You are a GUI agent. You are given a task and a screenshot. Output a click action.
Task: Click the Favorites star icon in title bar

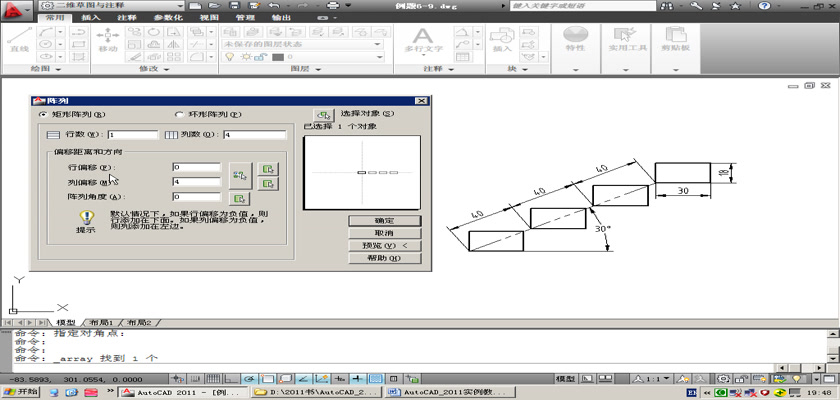(736, 5)
